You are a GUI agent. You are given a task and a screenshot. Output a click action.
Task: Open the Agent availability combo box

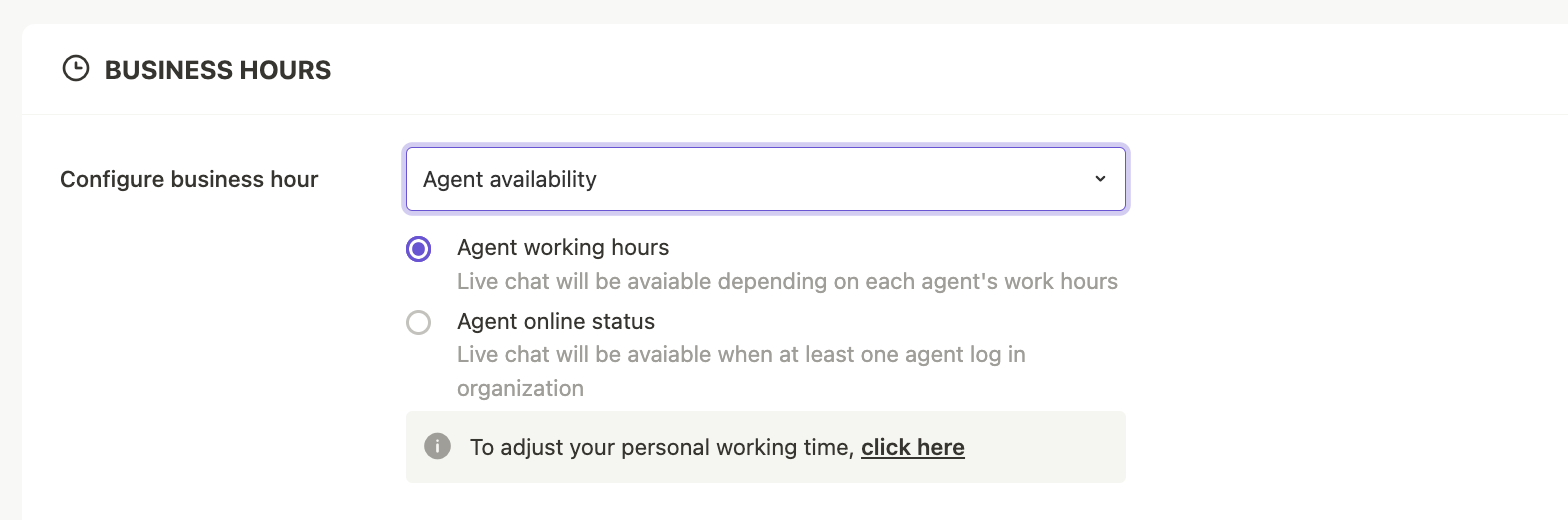click(766, 179)
